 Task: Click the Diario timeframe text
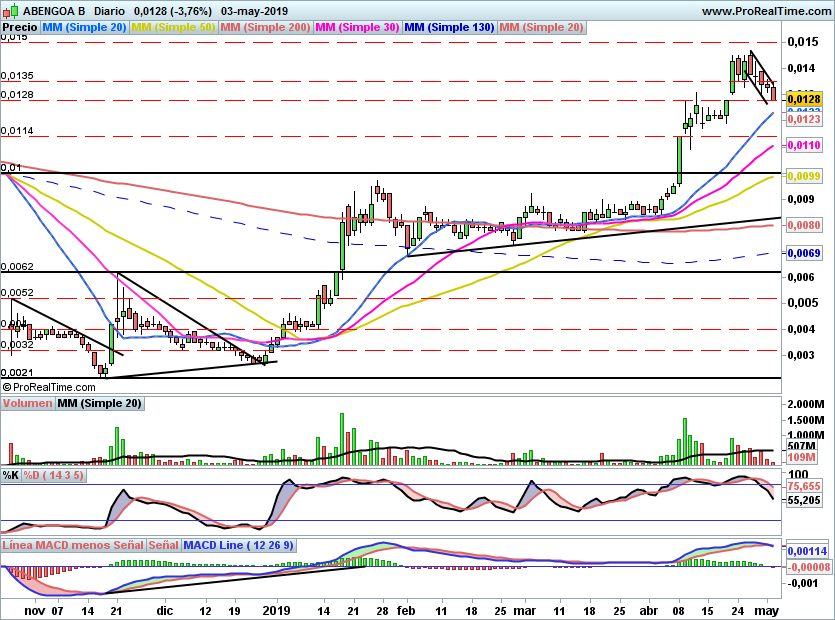pos(109,11)
